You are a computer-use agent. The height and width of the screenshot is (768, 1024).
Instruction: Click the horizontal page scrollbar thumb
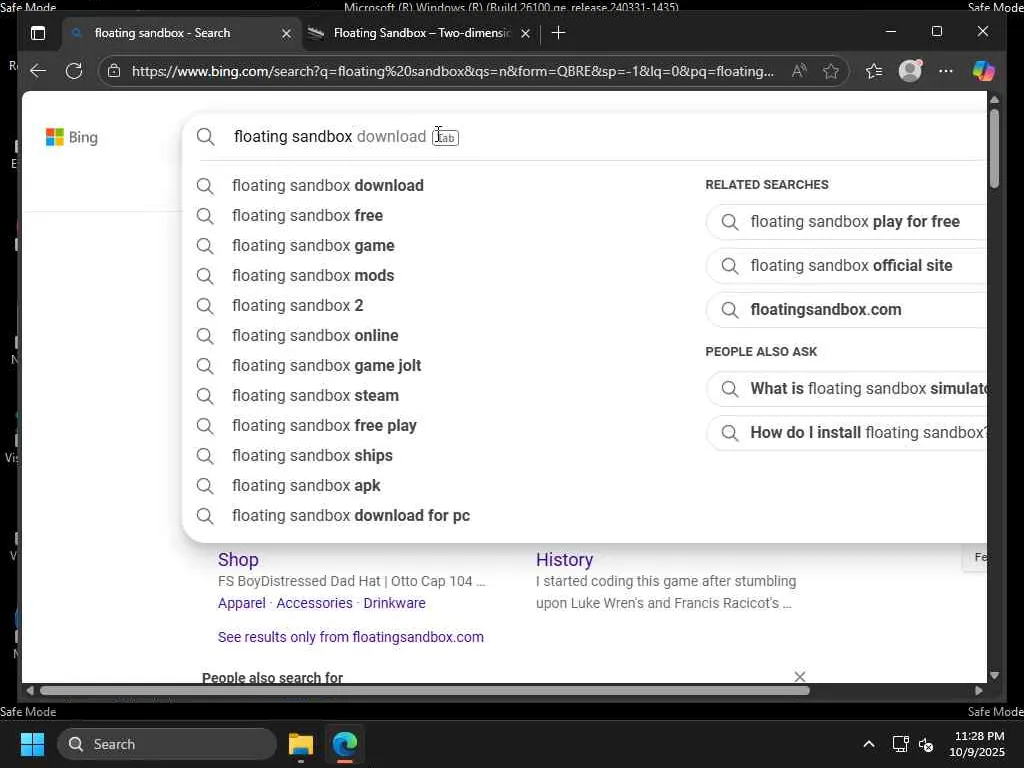(424, 690)
